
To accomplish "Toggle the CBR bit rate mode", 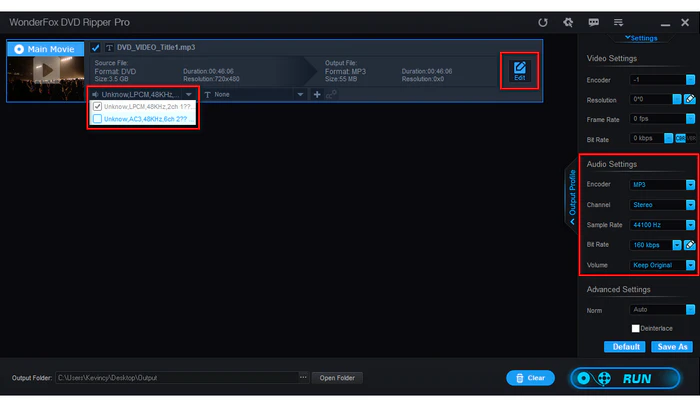I will (680, 138).
